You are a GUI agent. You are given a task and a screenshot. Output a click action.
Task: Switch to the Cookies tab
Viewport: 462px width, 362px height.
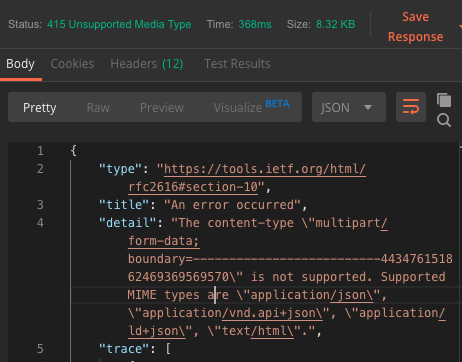[72, 64]
